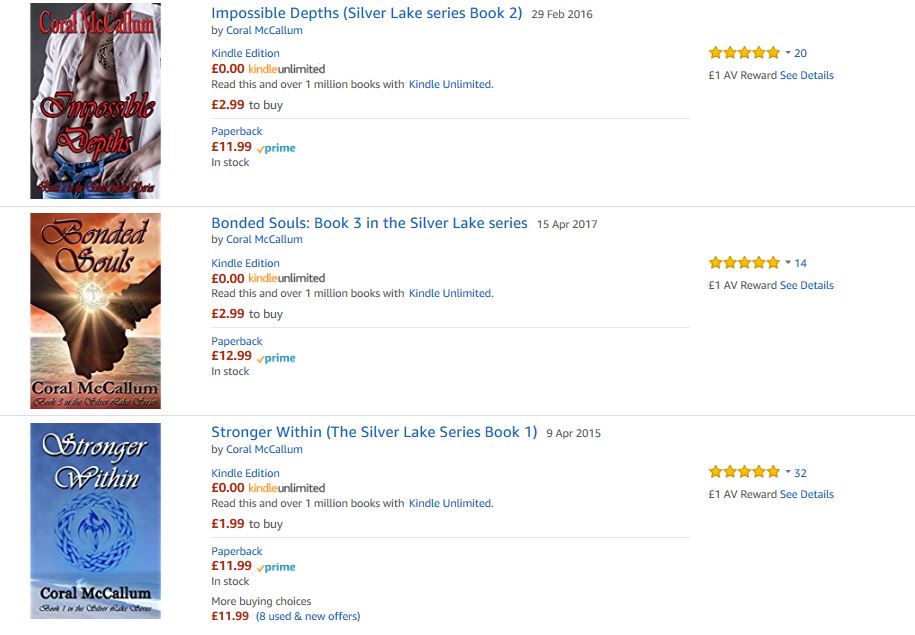Select Paperback format for Bonded Souls

pyautogui.click(x=237, y=341)
